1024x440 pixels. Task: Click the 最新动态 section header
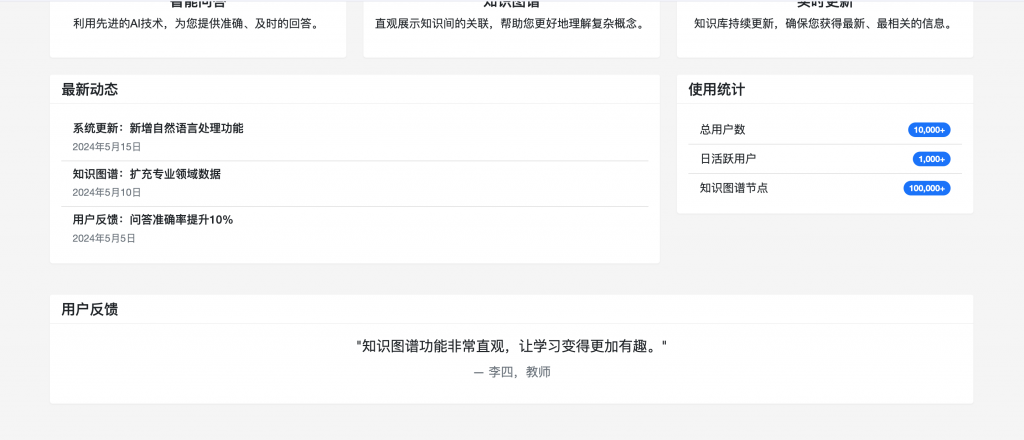(x=90, y=89)
